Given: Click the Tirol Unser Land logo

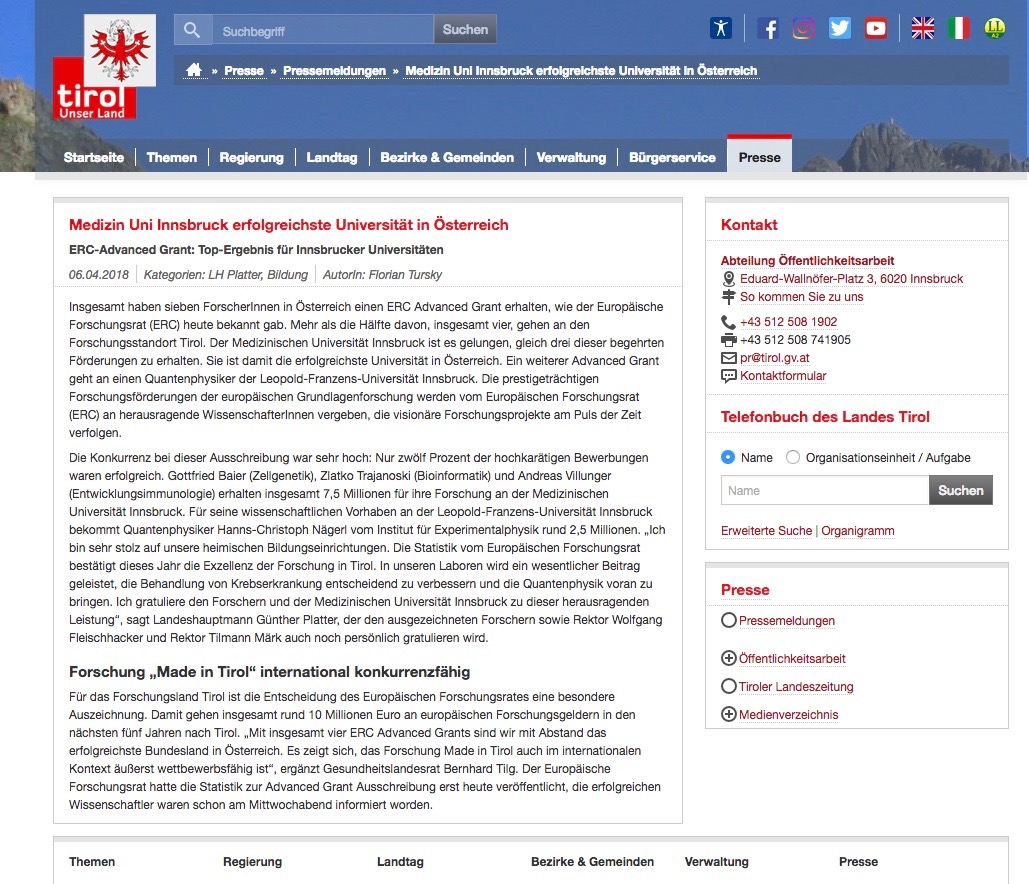Looking at the screenshot, I should click(104, 66).
